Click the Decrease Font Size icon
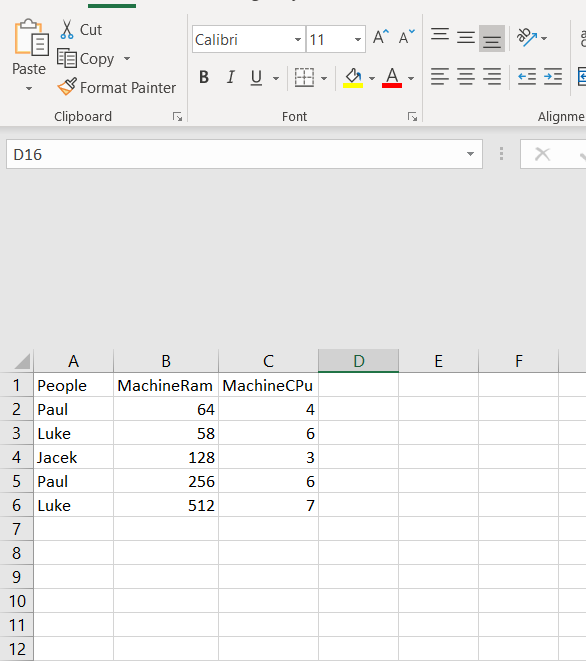The width and height of the screenshot is (586, 661). (x=406, y=38)
